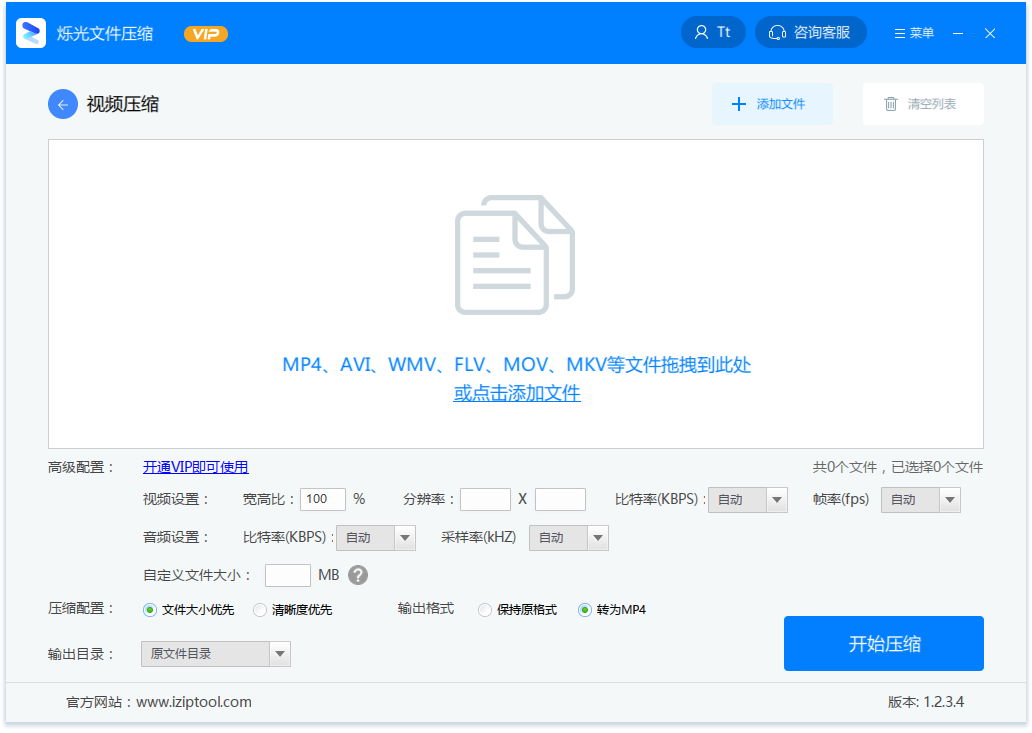This screenshot has width=1032, height=733.
Task: Click the 开始压缩 button
Action: [883, 643]
